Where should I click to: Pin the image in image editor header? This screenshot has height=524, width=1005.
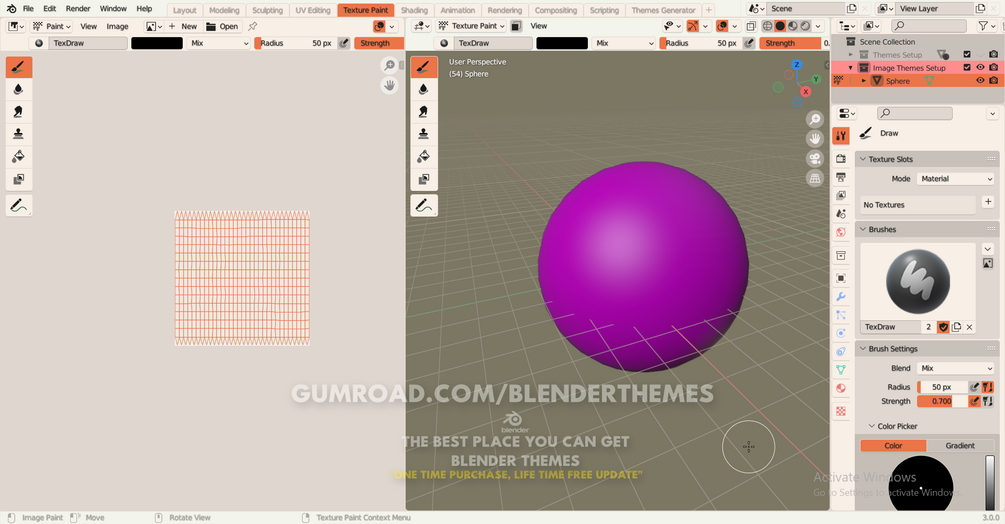pos(253,26)
